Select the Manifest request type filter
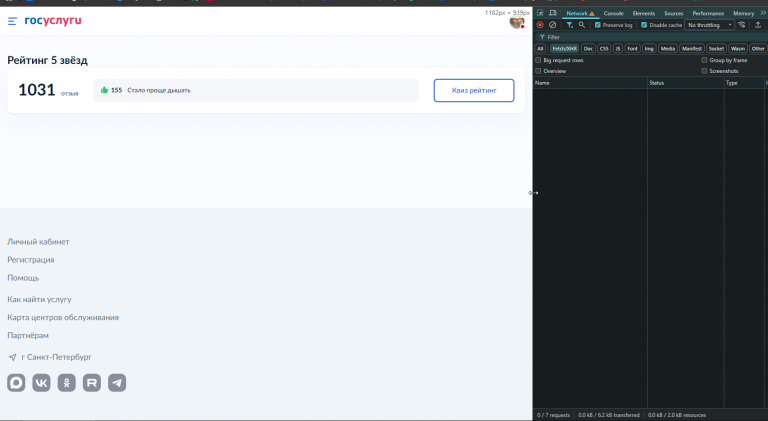This screenshot has height=421, width=768. (x=692, y=48)
